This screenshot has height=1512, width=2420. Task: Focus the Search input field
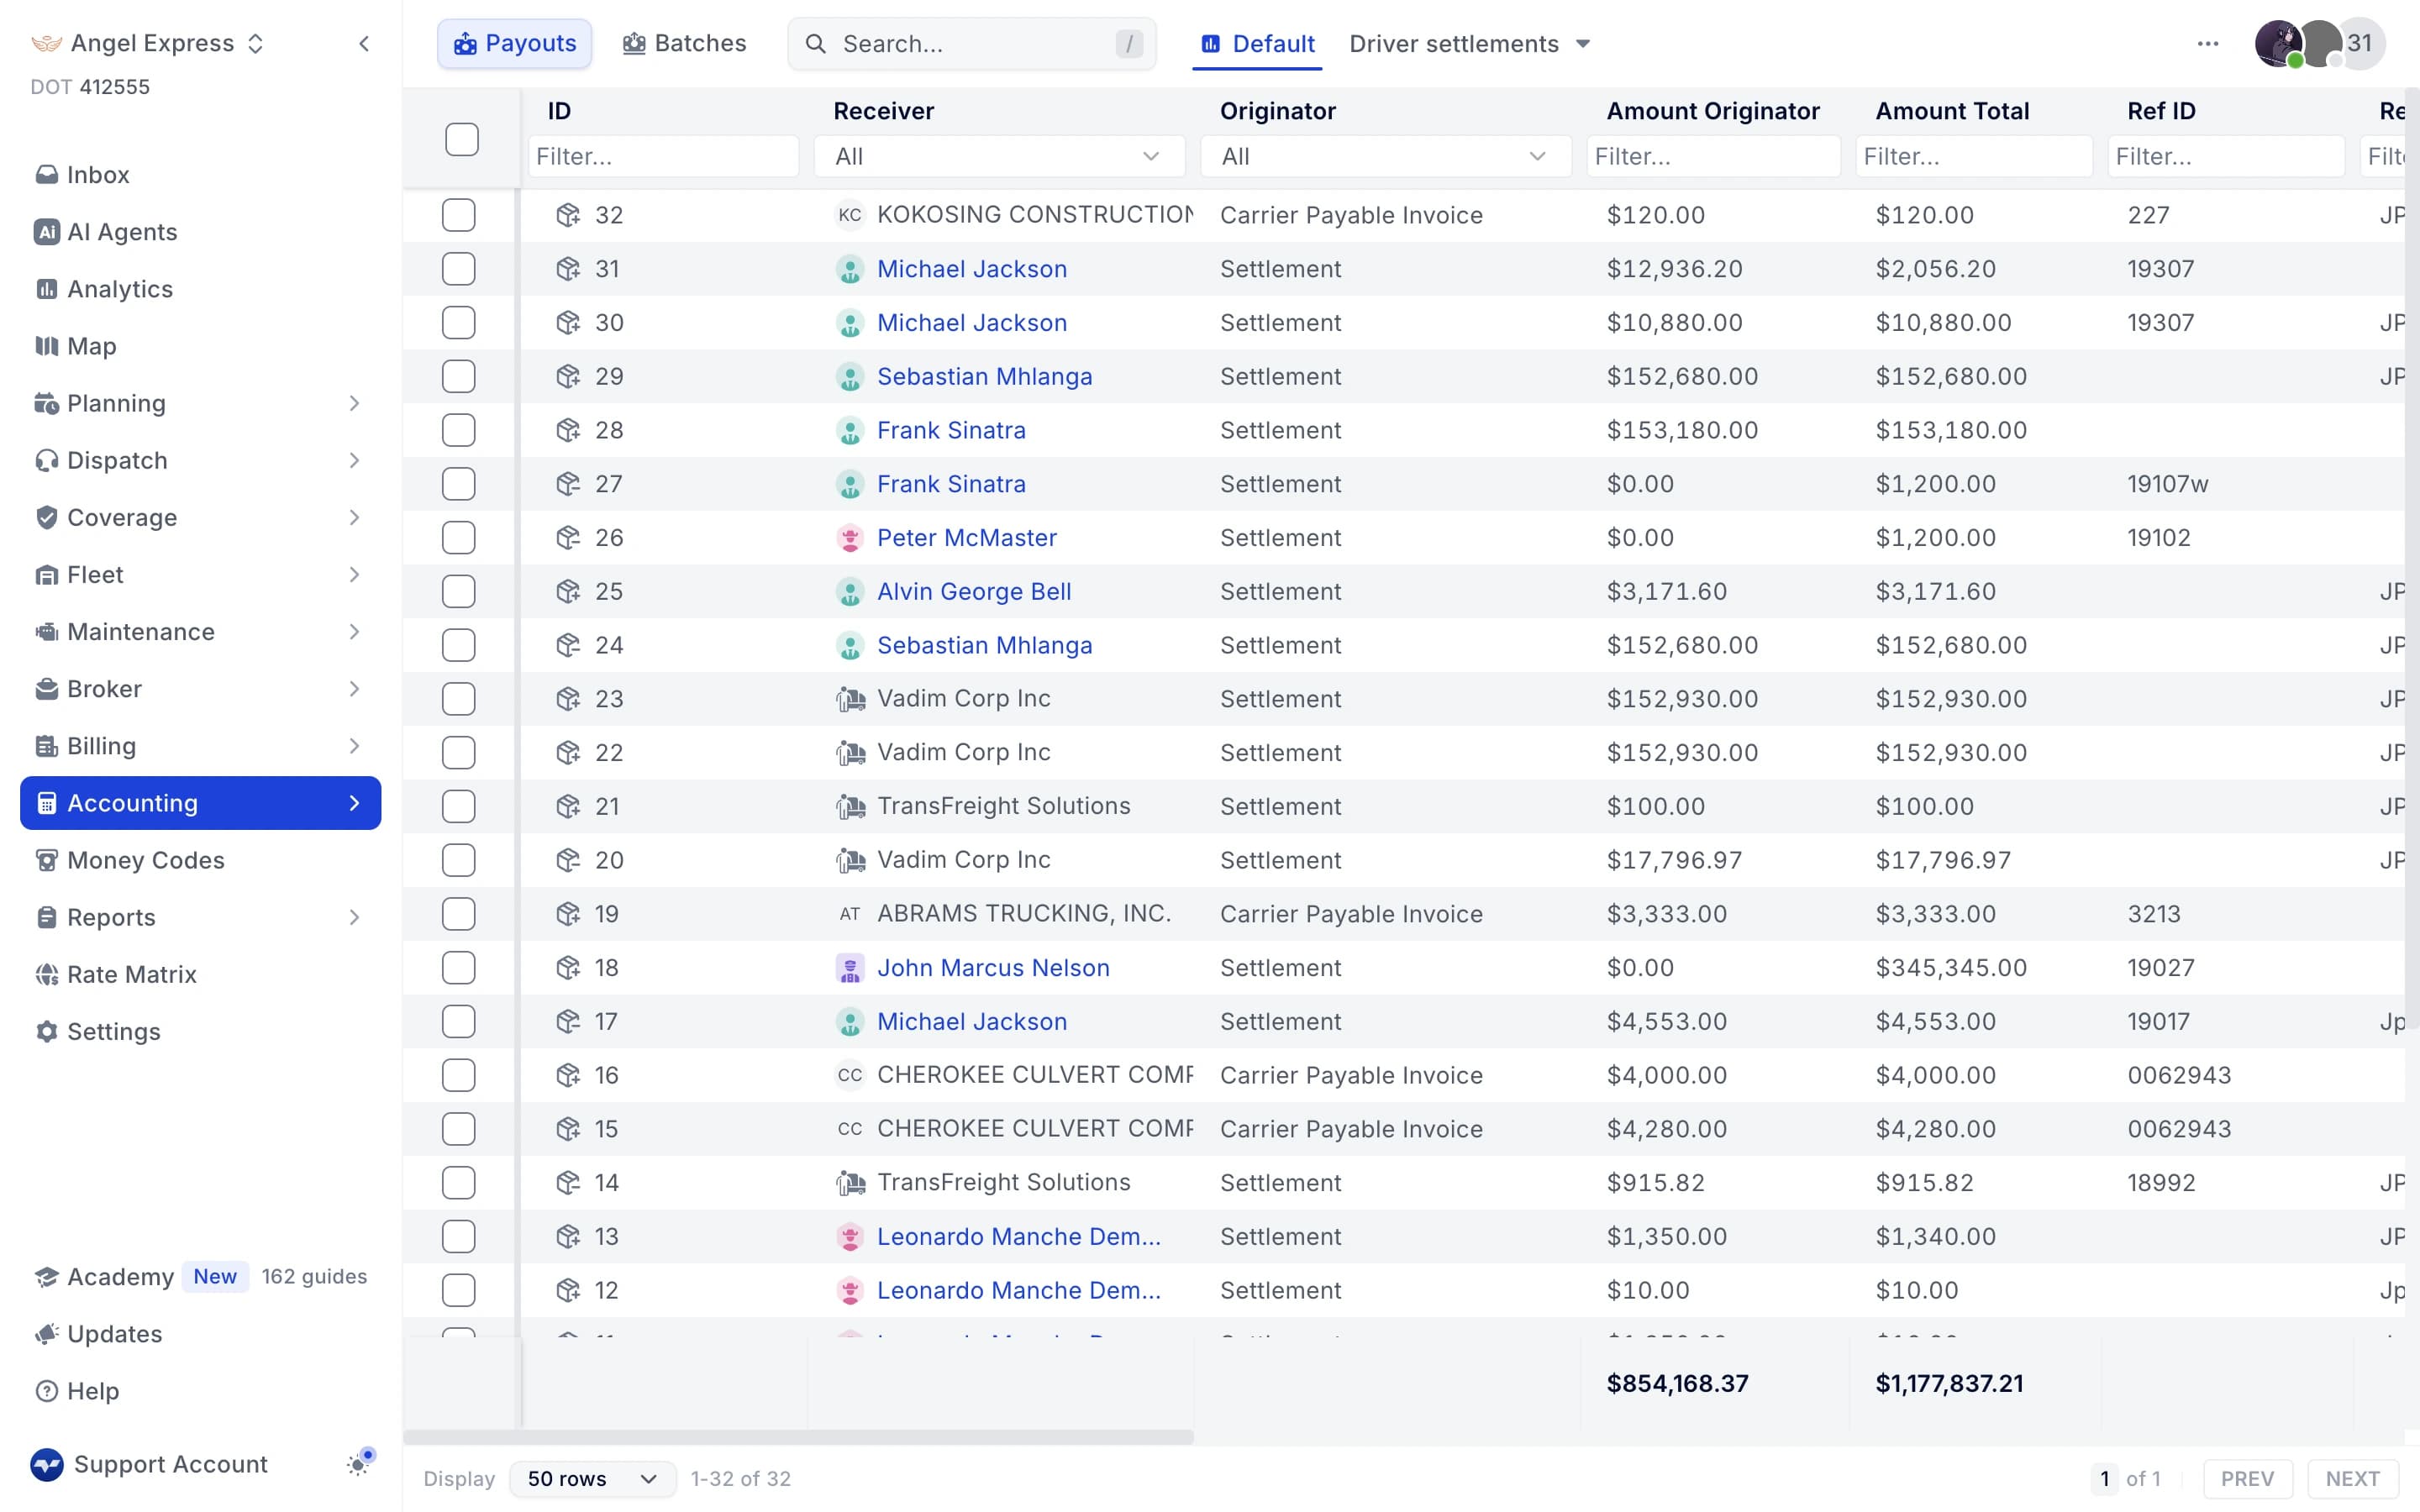pos(972,44)
